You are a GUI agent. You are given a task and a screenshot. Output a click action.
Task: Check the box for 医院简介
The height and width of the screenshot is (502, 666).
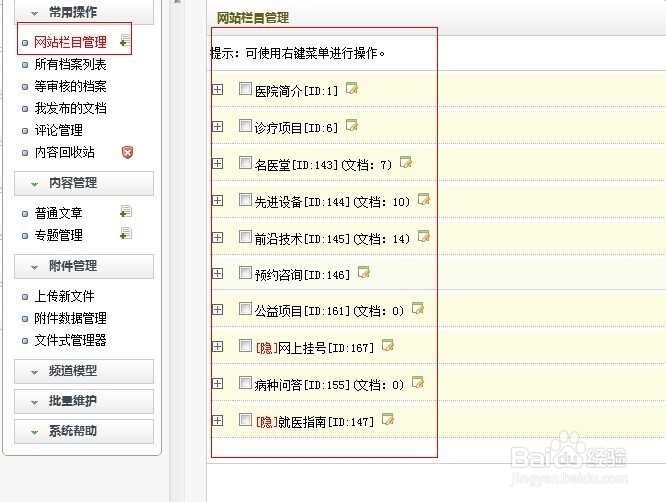pyautogui.click(x=245, y=88)
